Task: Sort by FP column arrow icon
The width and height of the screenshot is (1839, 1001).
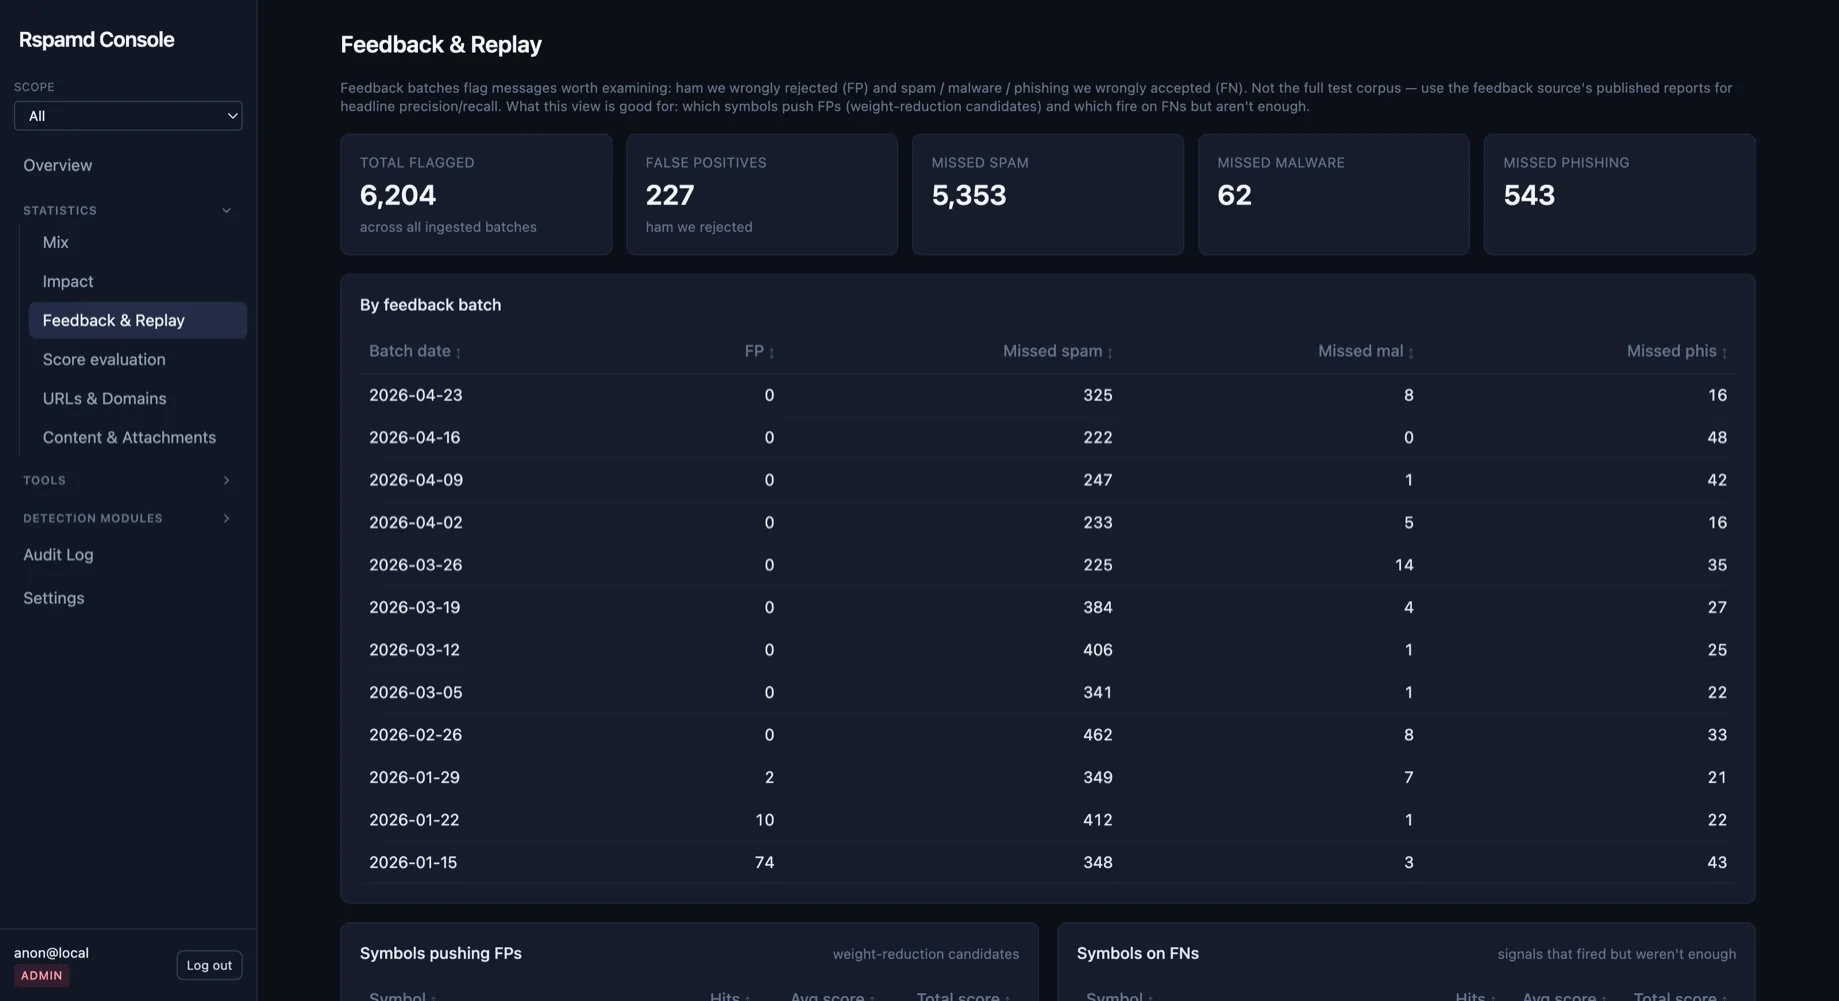Action: coord(771,352)
